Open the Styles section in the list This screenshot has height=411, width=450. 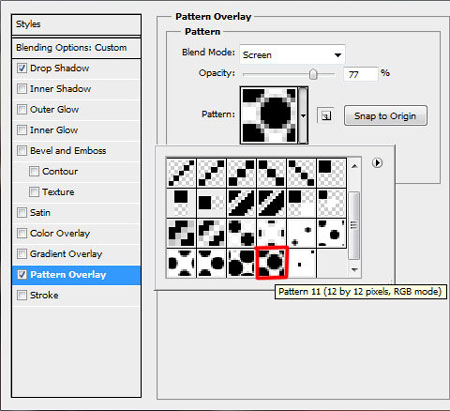click(x=76, y=24)
